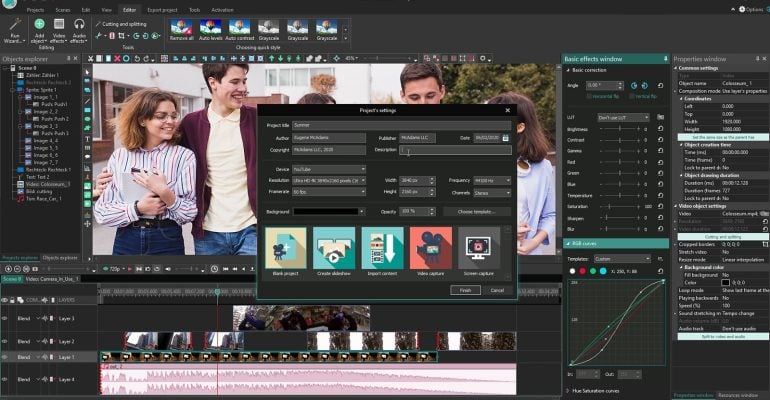
Task: Click rotate 90 degrees counter-clockwise icon
Action: 645,85
